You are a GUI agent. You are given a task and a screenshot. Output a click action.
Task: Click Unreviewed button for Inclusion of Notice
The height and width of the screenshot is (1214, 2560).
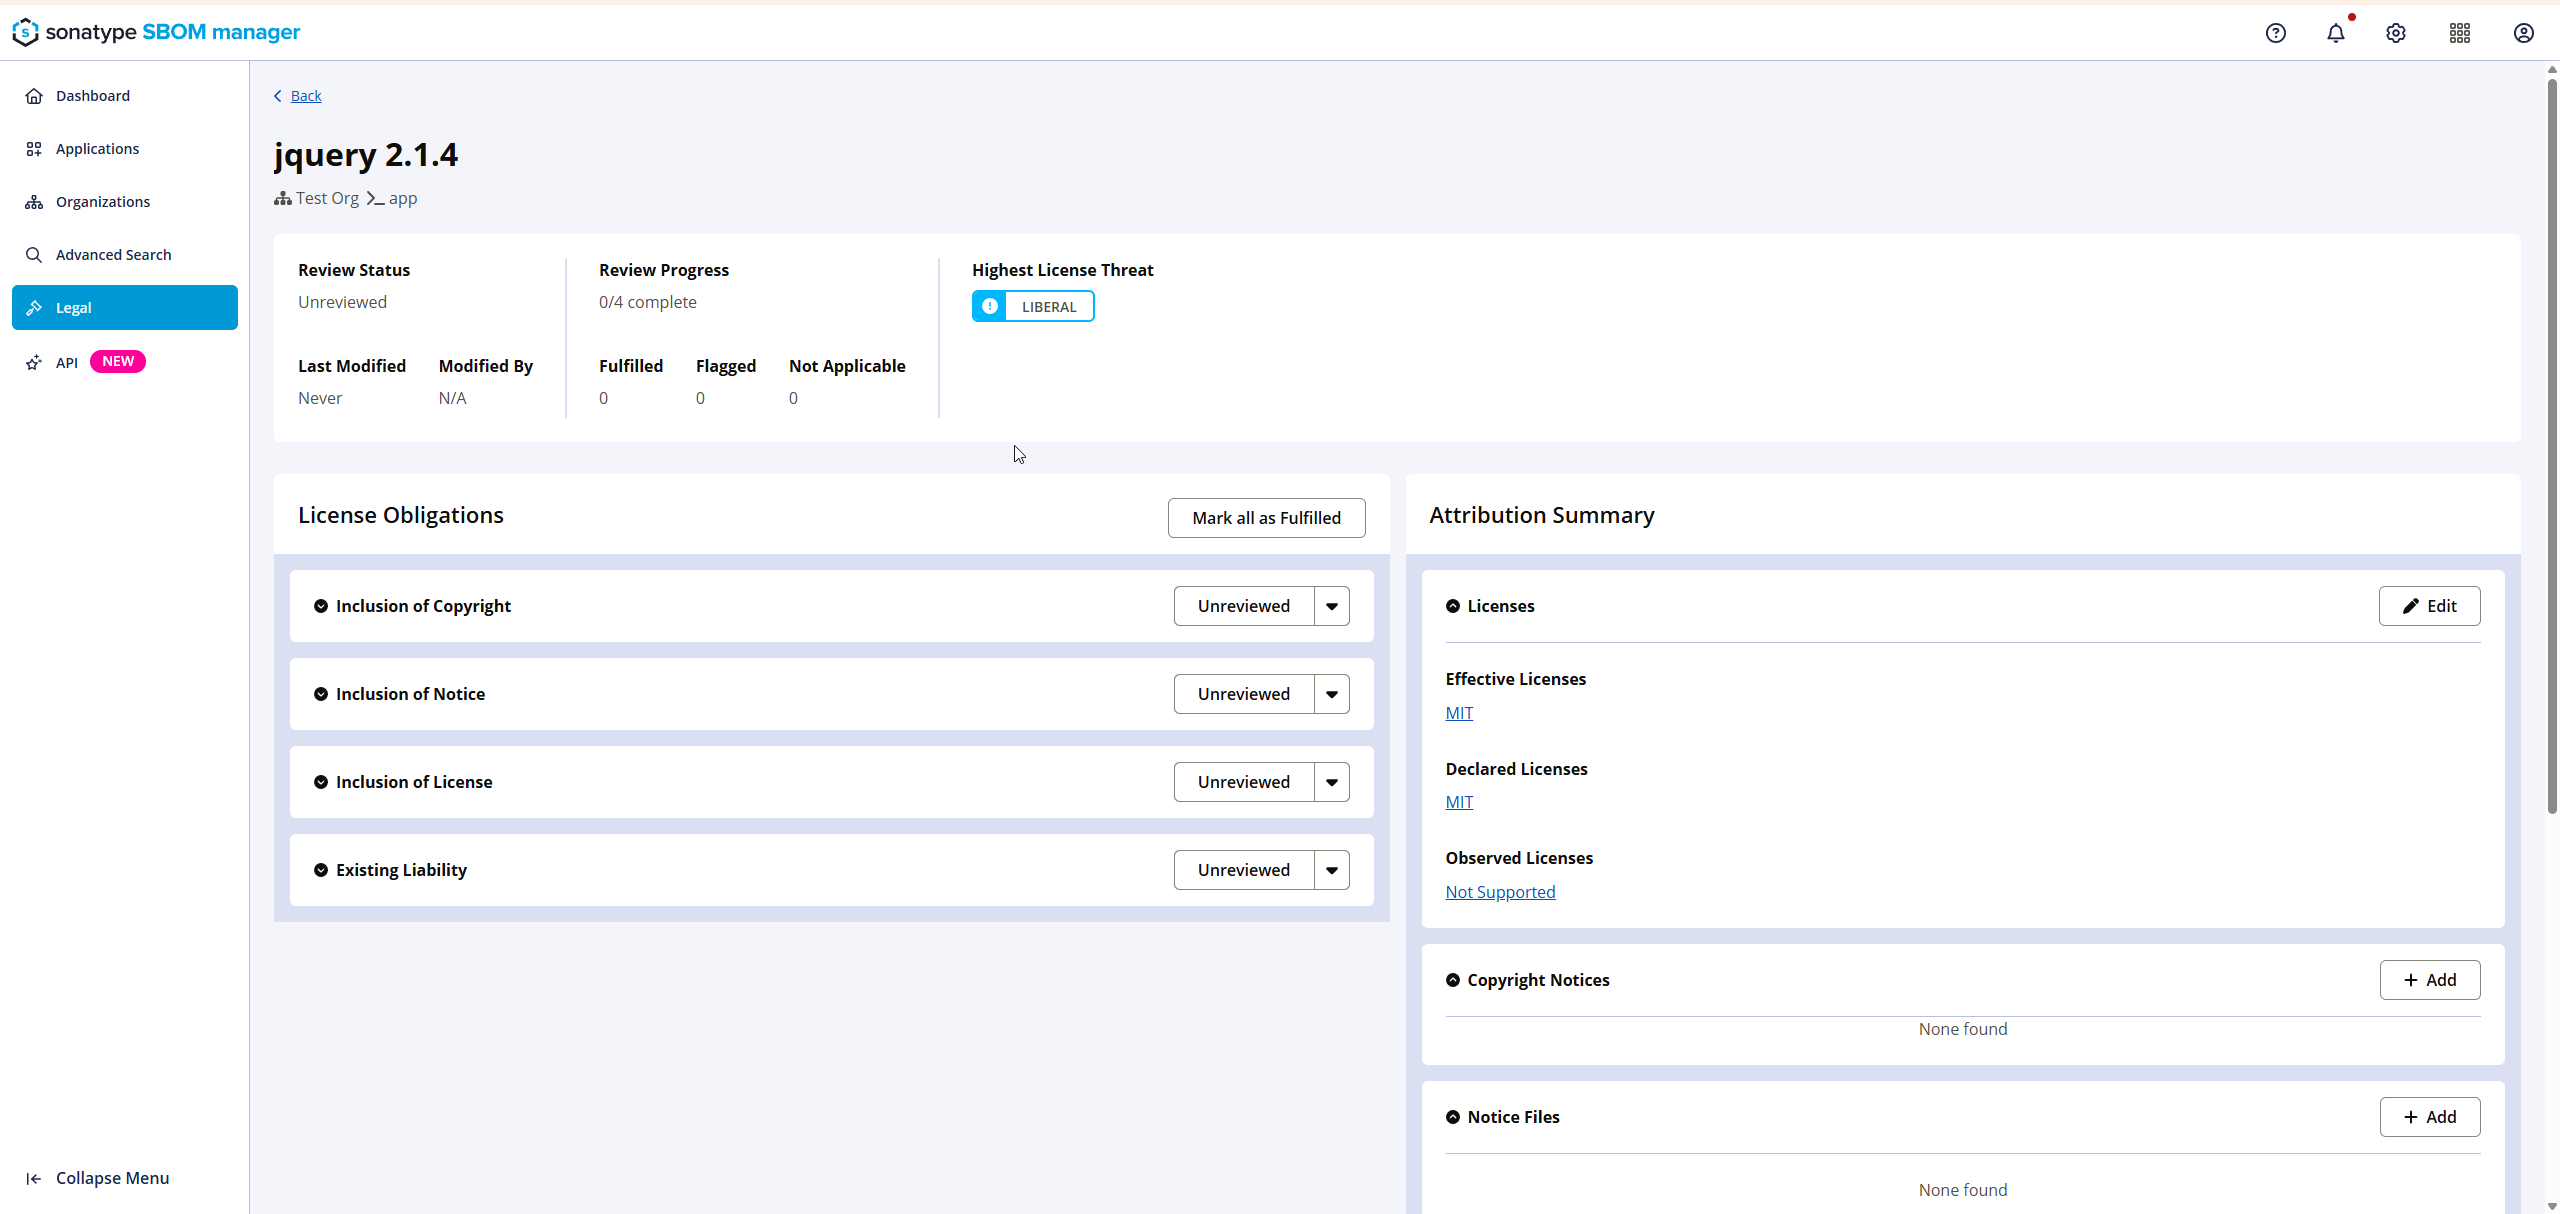tap(1244, 694)
